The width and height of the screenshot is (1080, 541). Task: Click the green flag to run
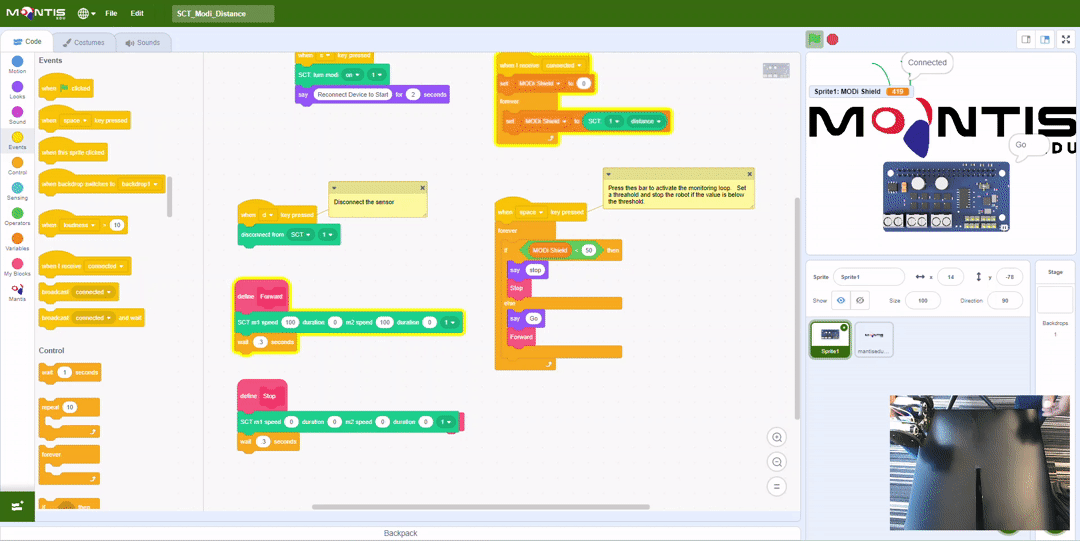tap(815, 39)
